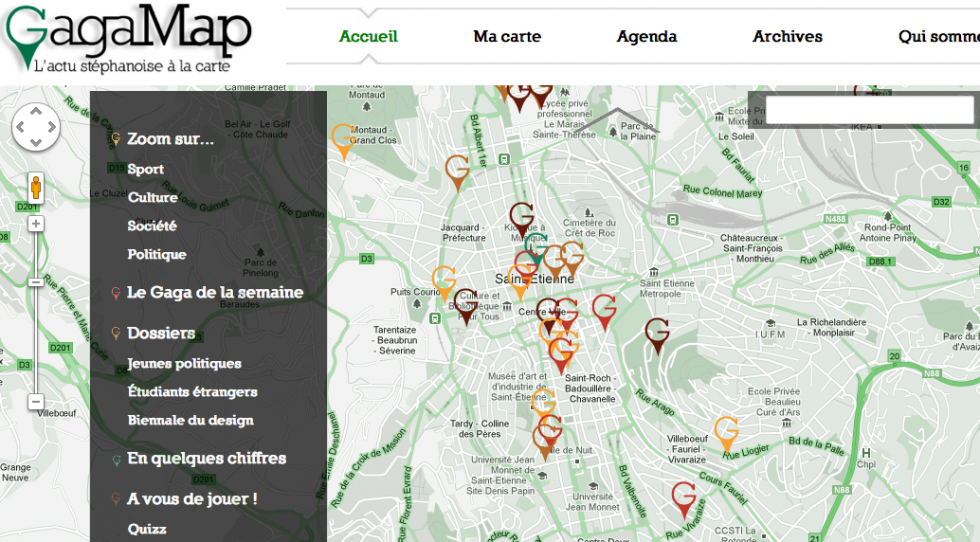Click the Université Jean Monnet campus icon
This screenshot has width=980, height=542.
tap(592, 486)
